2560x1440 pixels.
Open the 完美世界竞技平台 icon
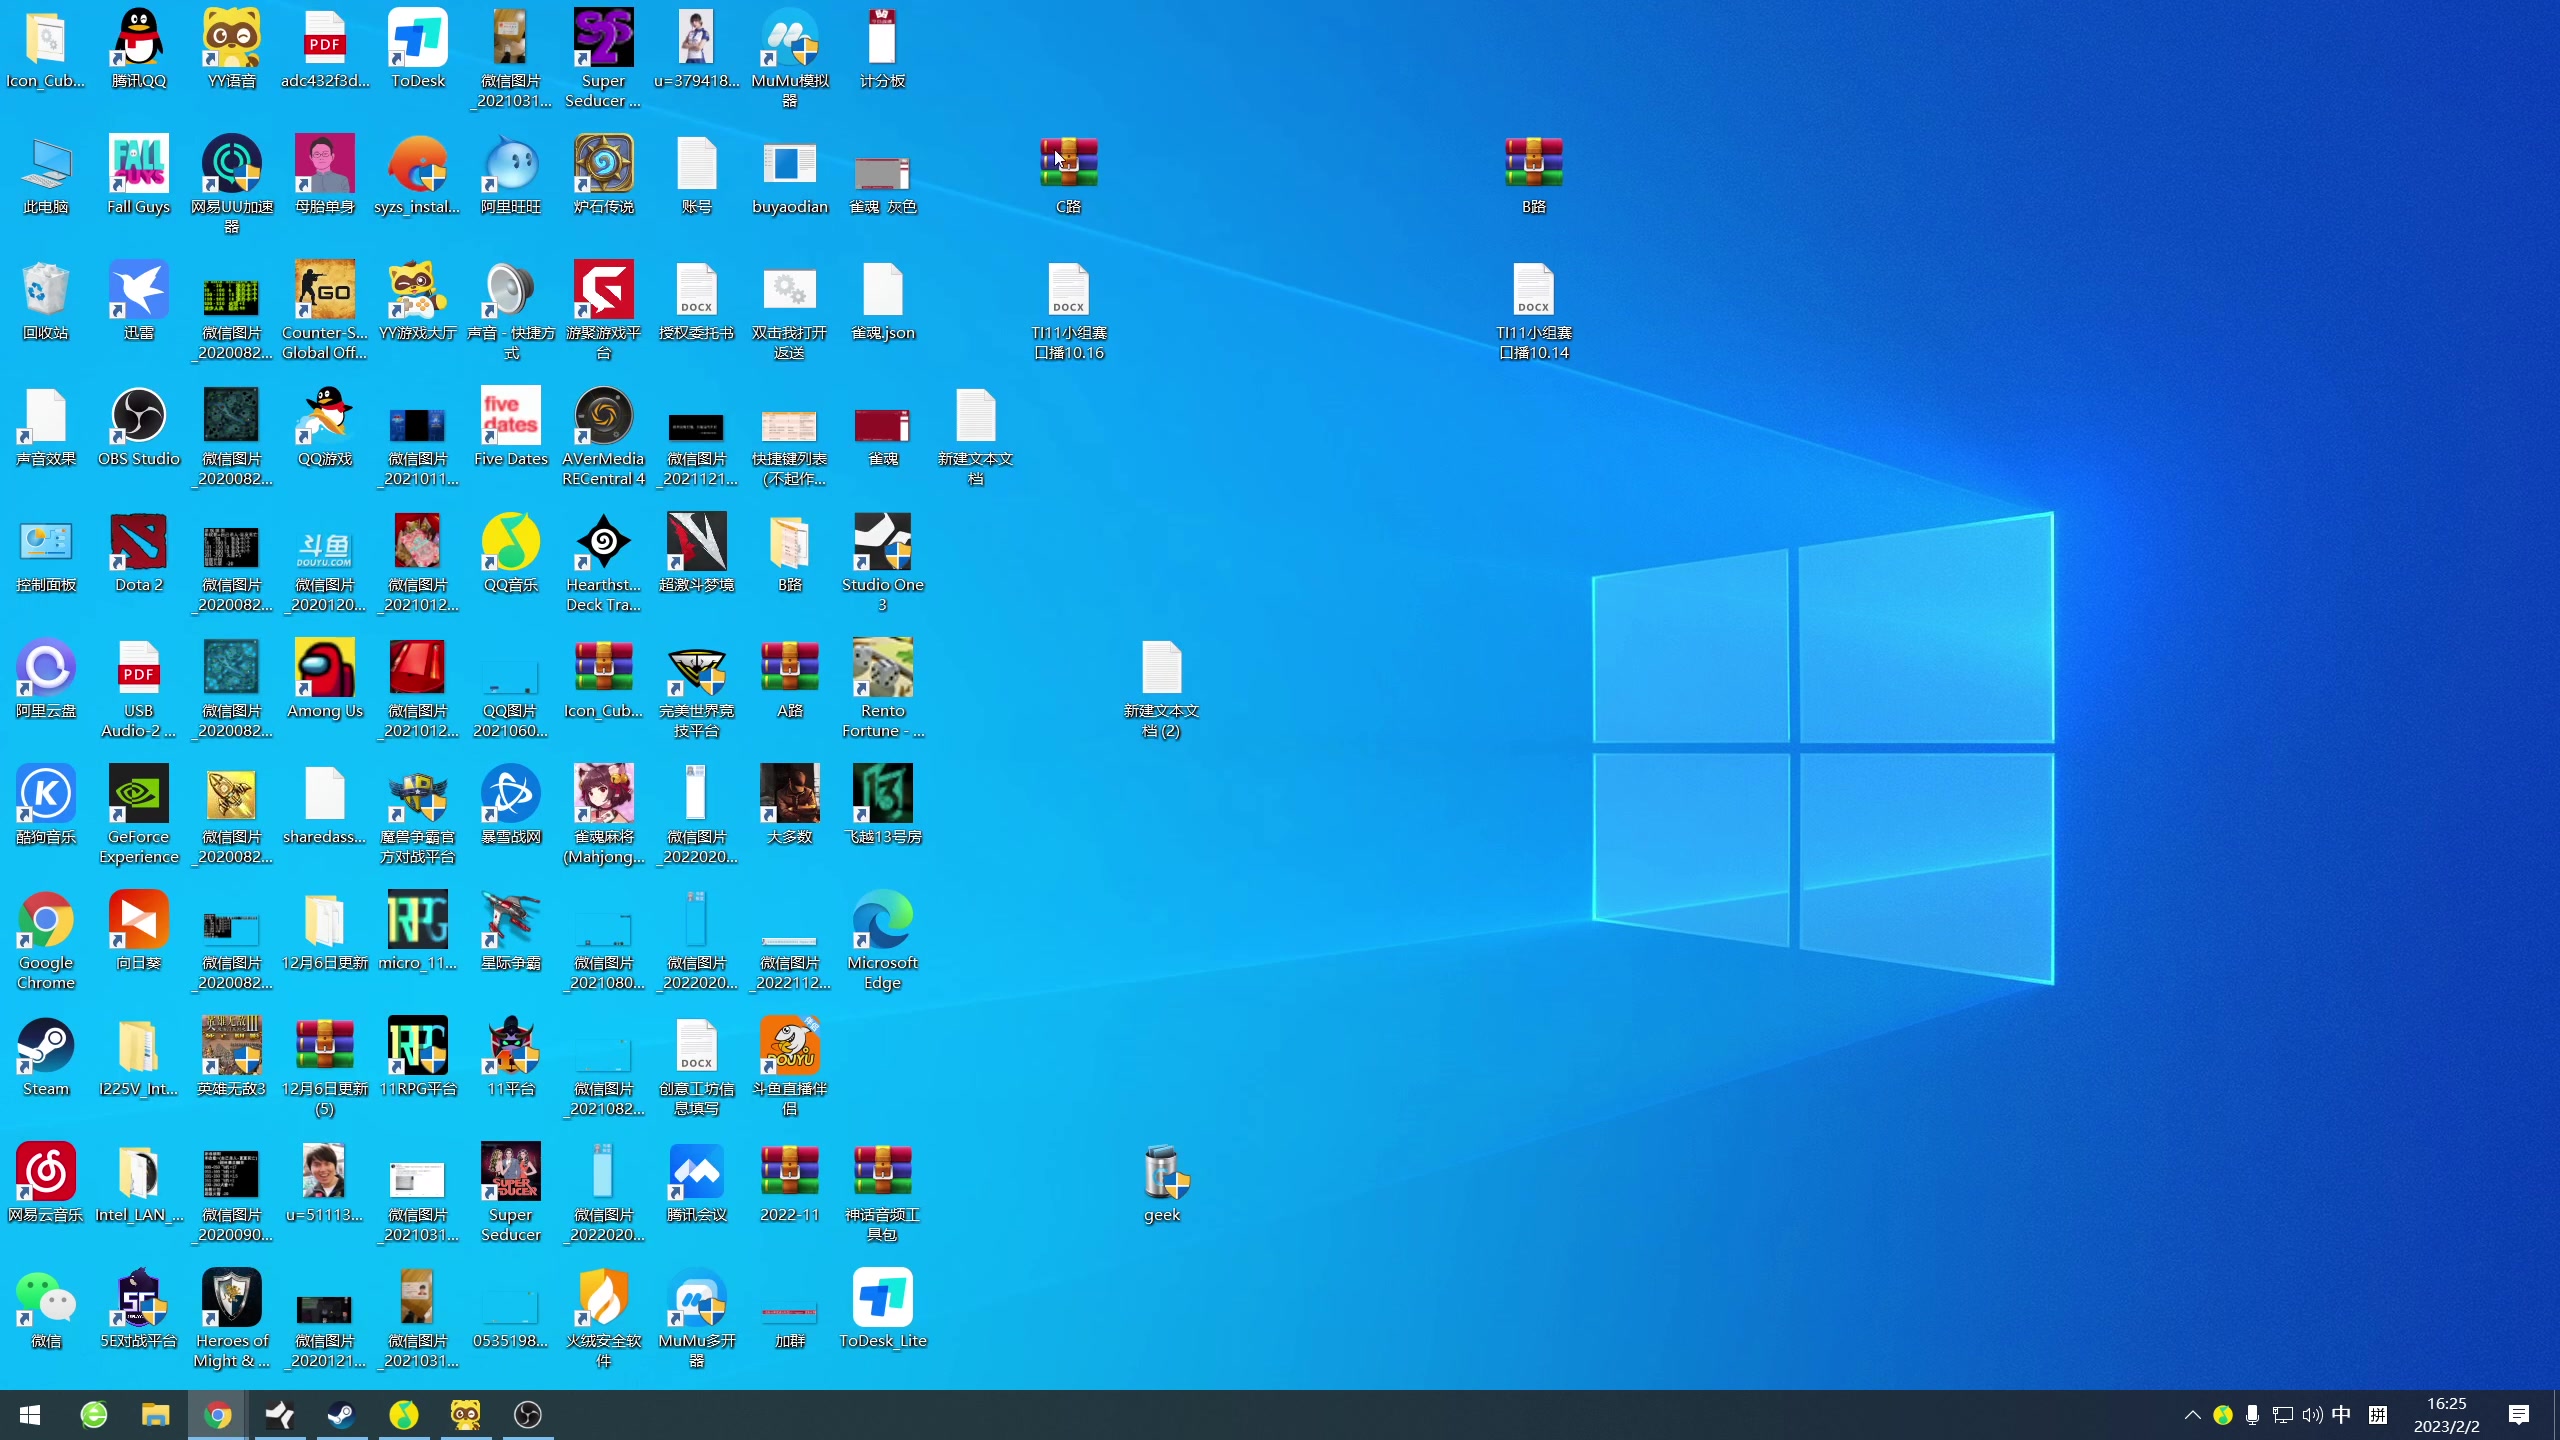[697, 688]
